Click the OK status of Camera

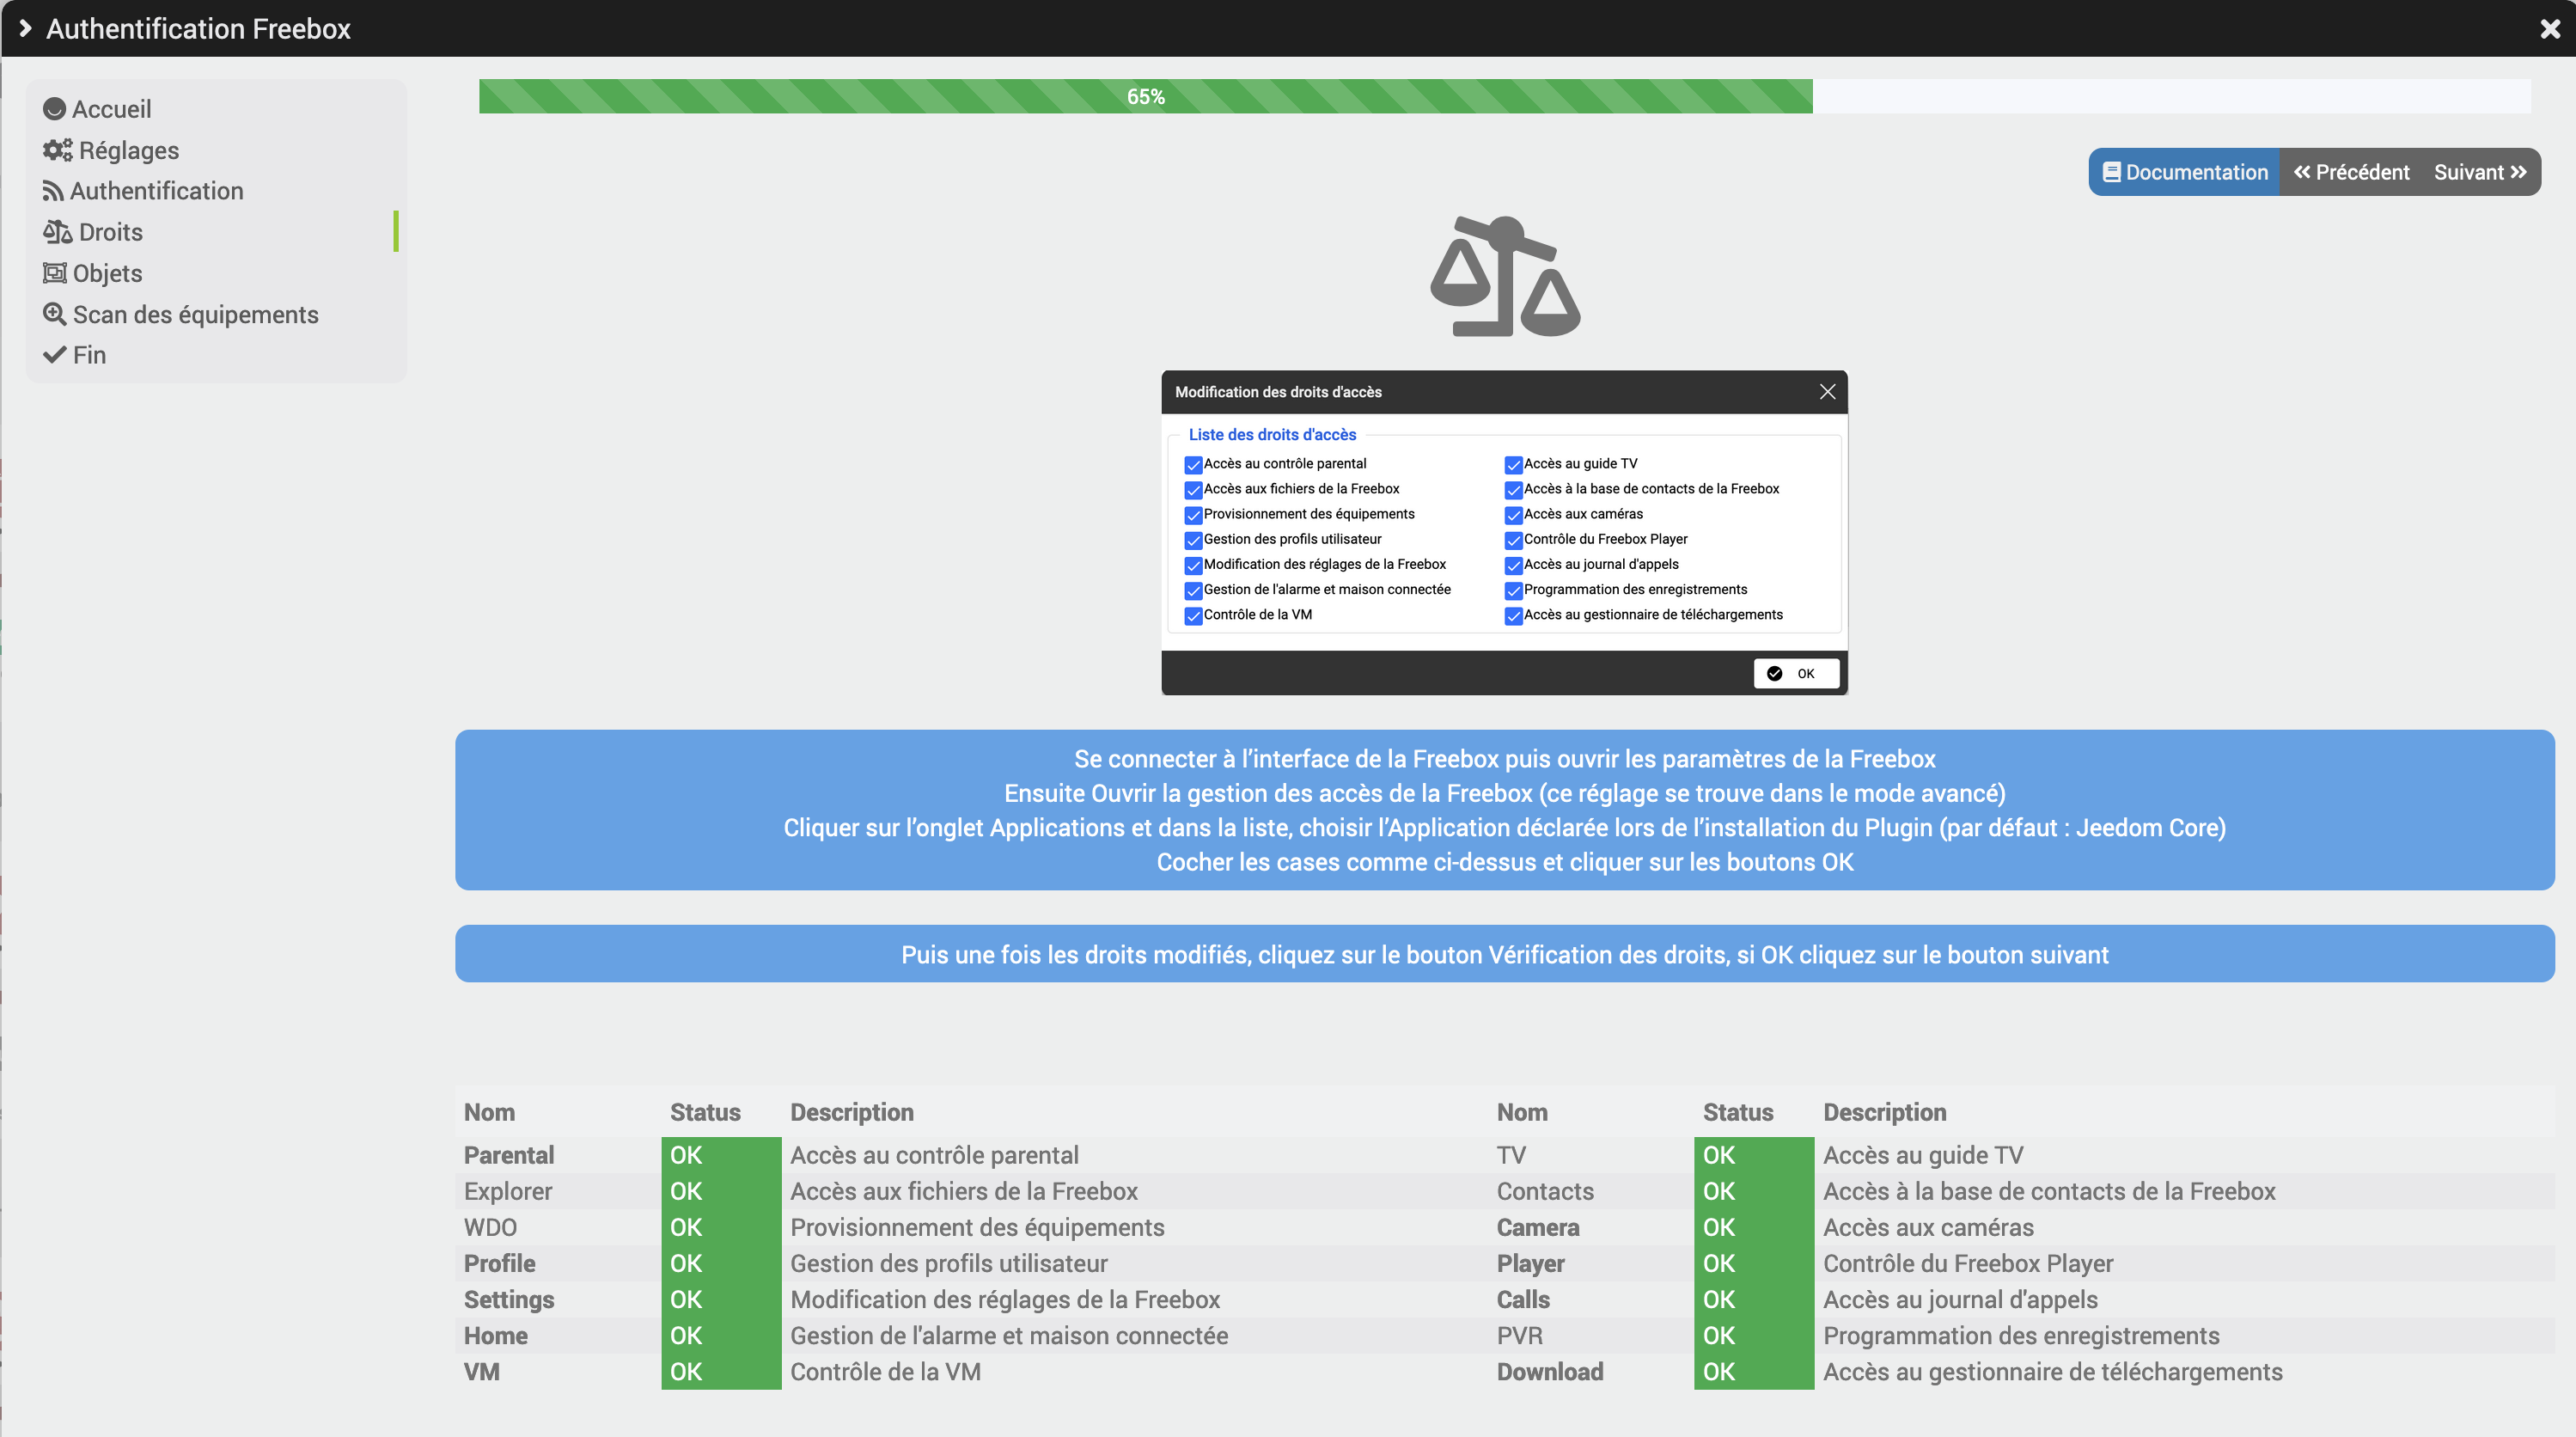[1754, 1227]
